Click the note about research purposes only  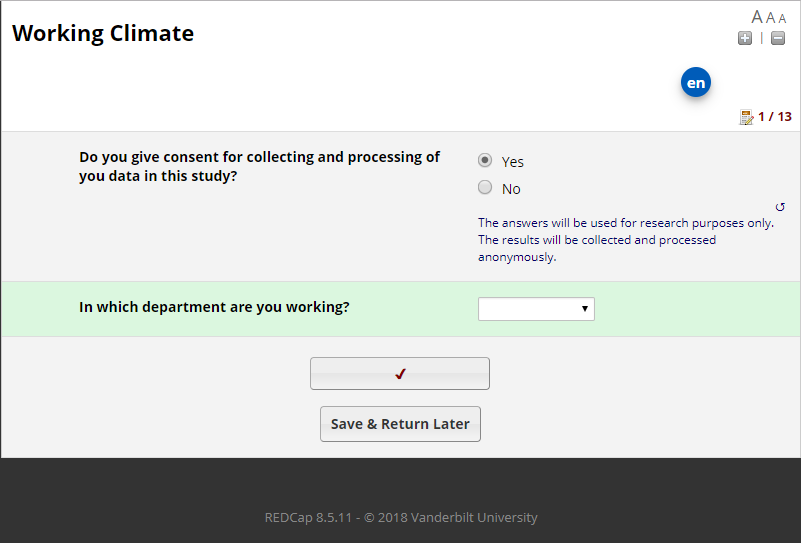coord(626,240)
